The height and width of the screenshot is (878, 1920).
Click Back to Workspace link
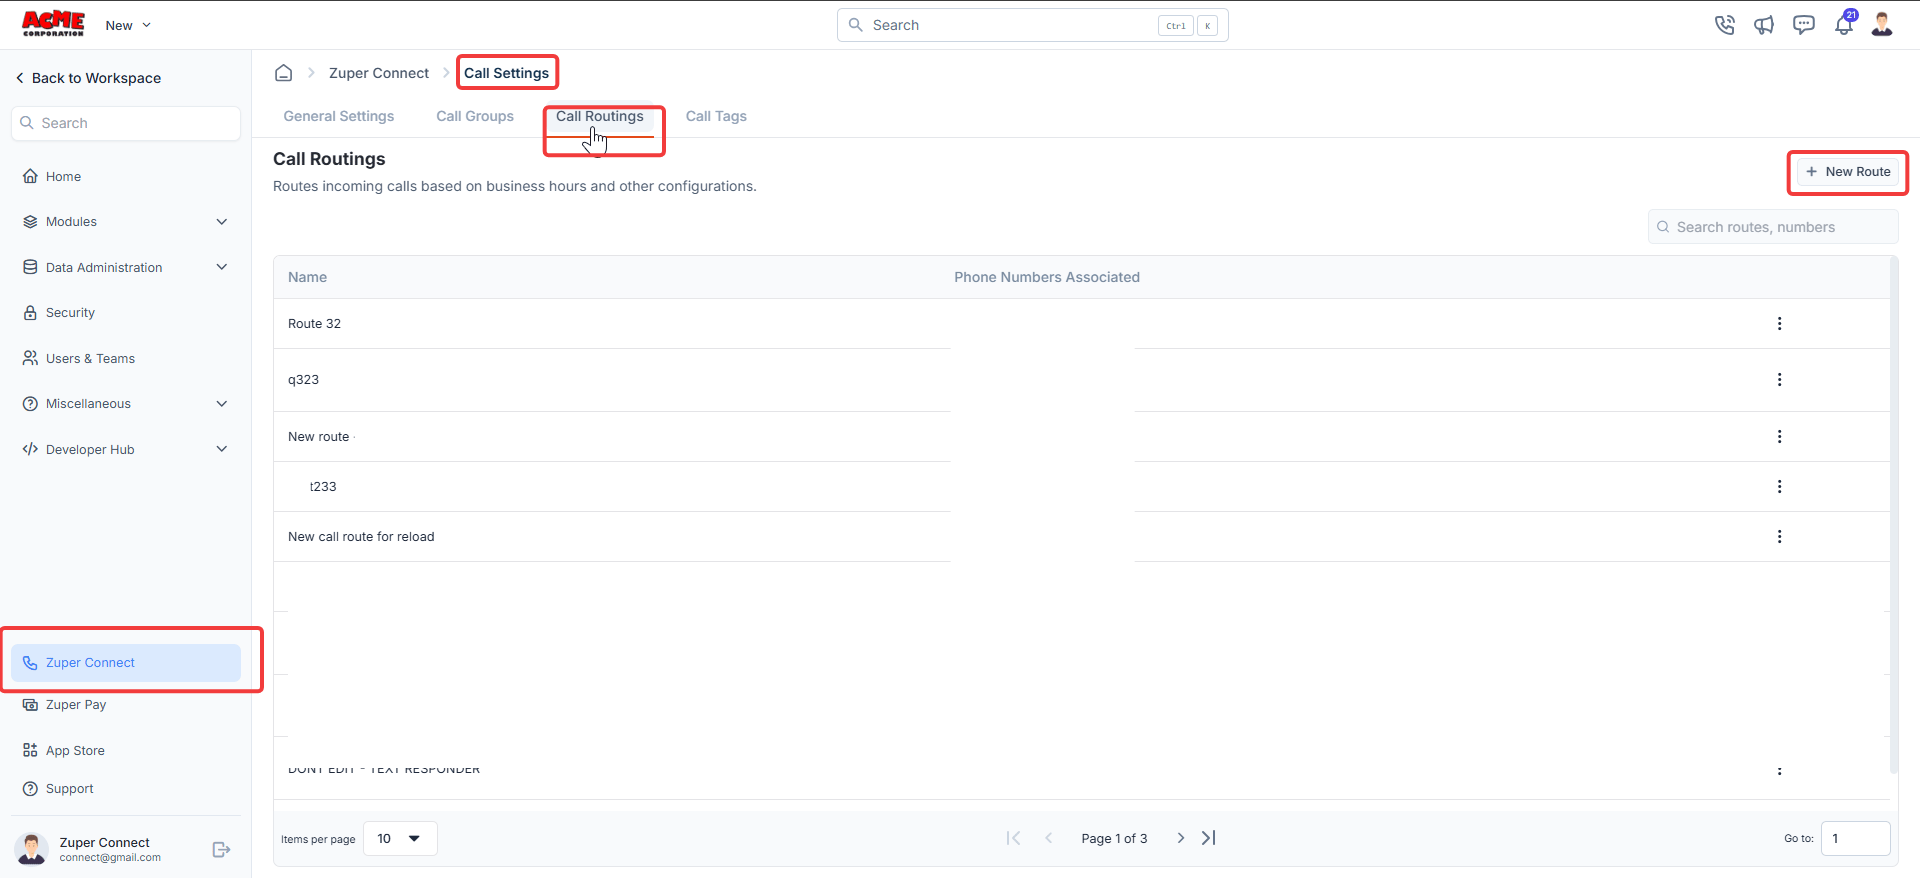tap(88, 78)
